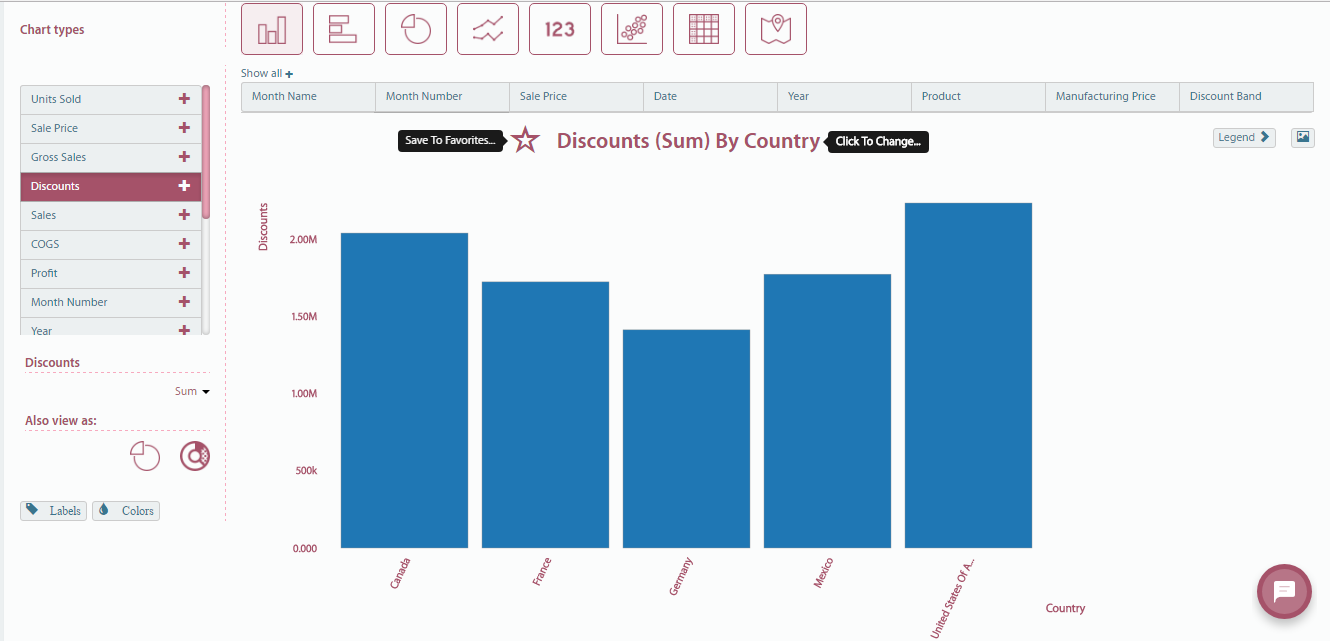Select Month Number dimension column
1330x641 pixels.
click(x=442, y=97)
